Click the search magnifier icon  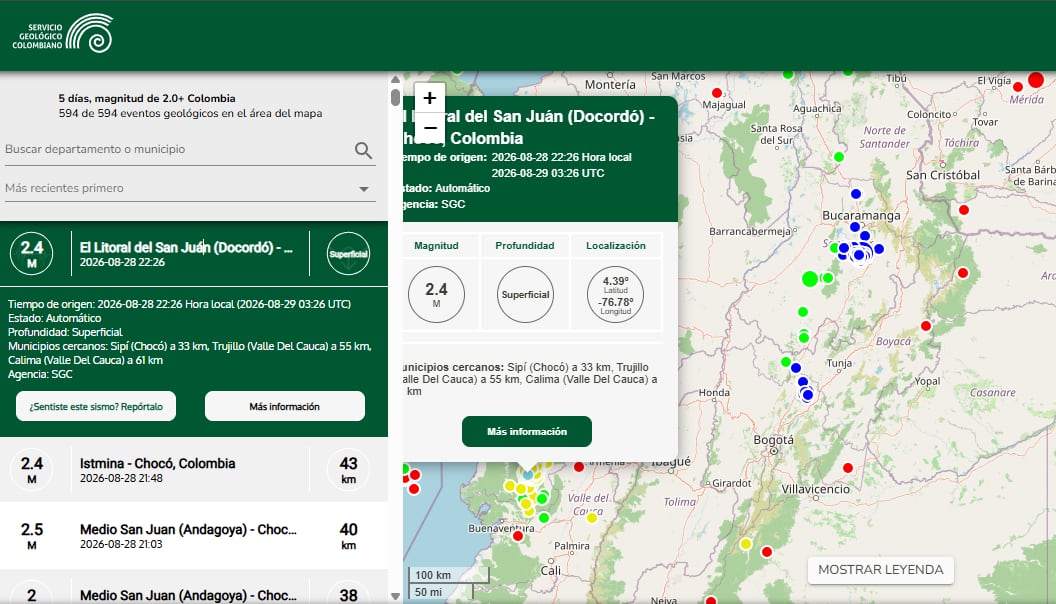(x=363, y=150)
